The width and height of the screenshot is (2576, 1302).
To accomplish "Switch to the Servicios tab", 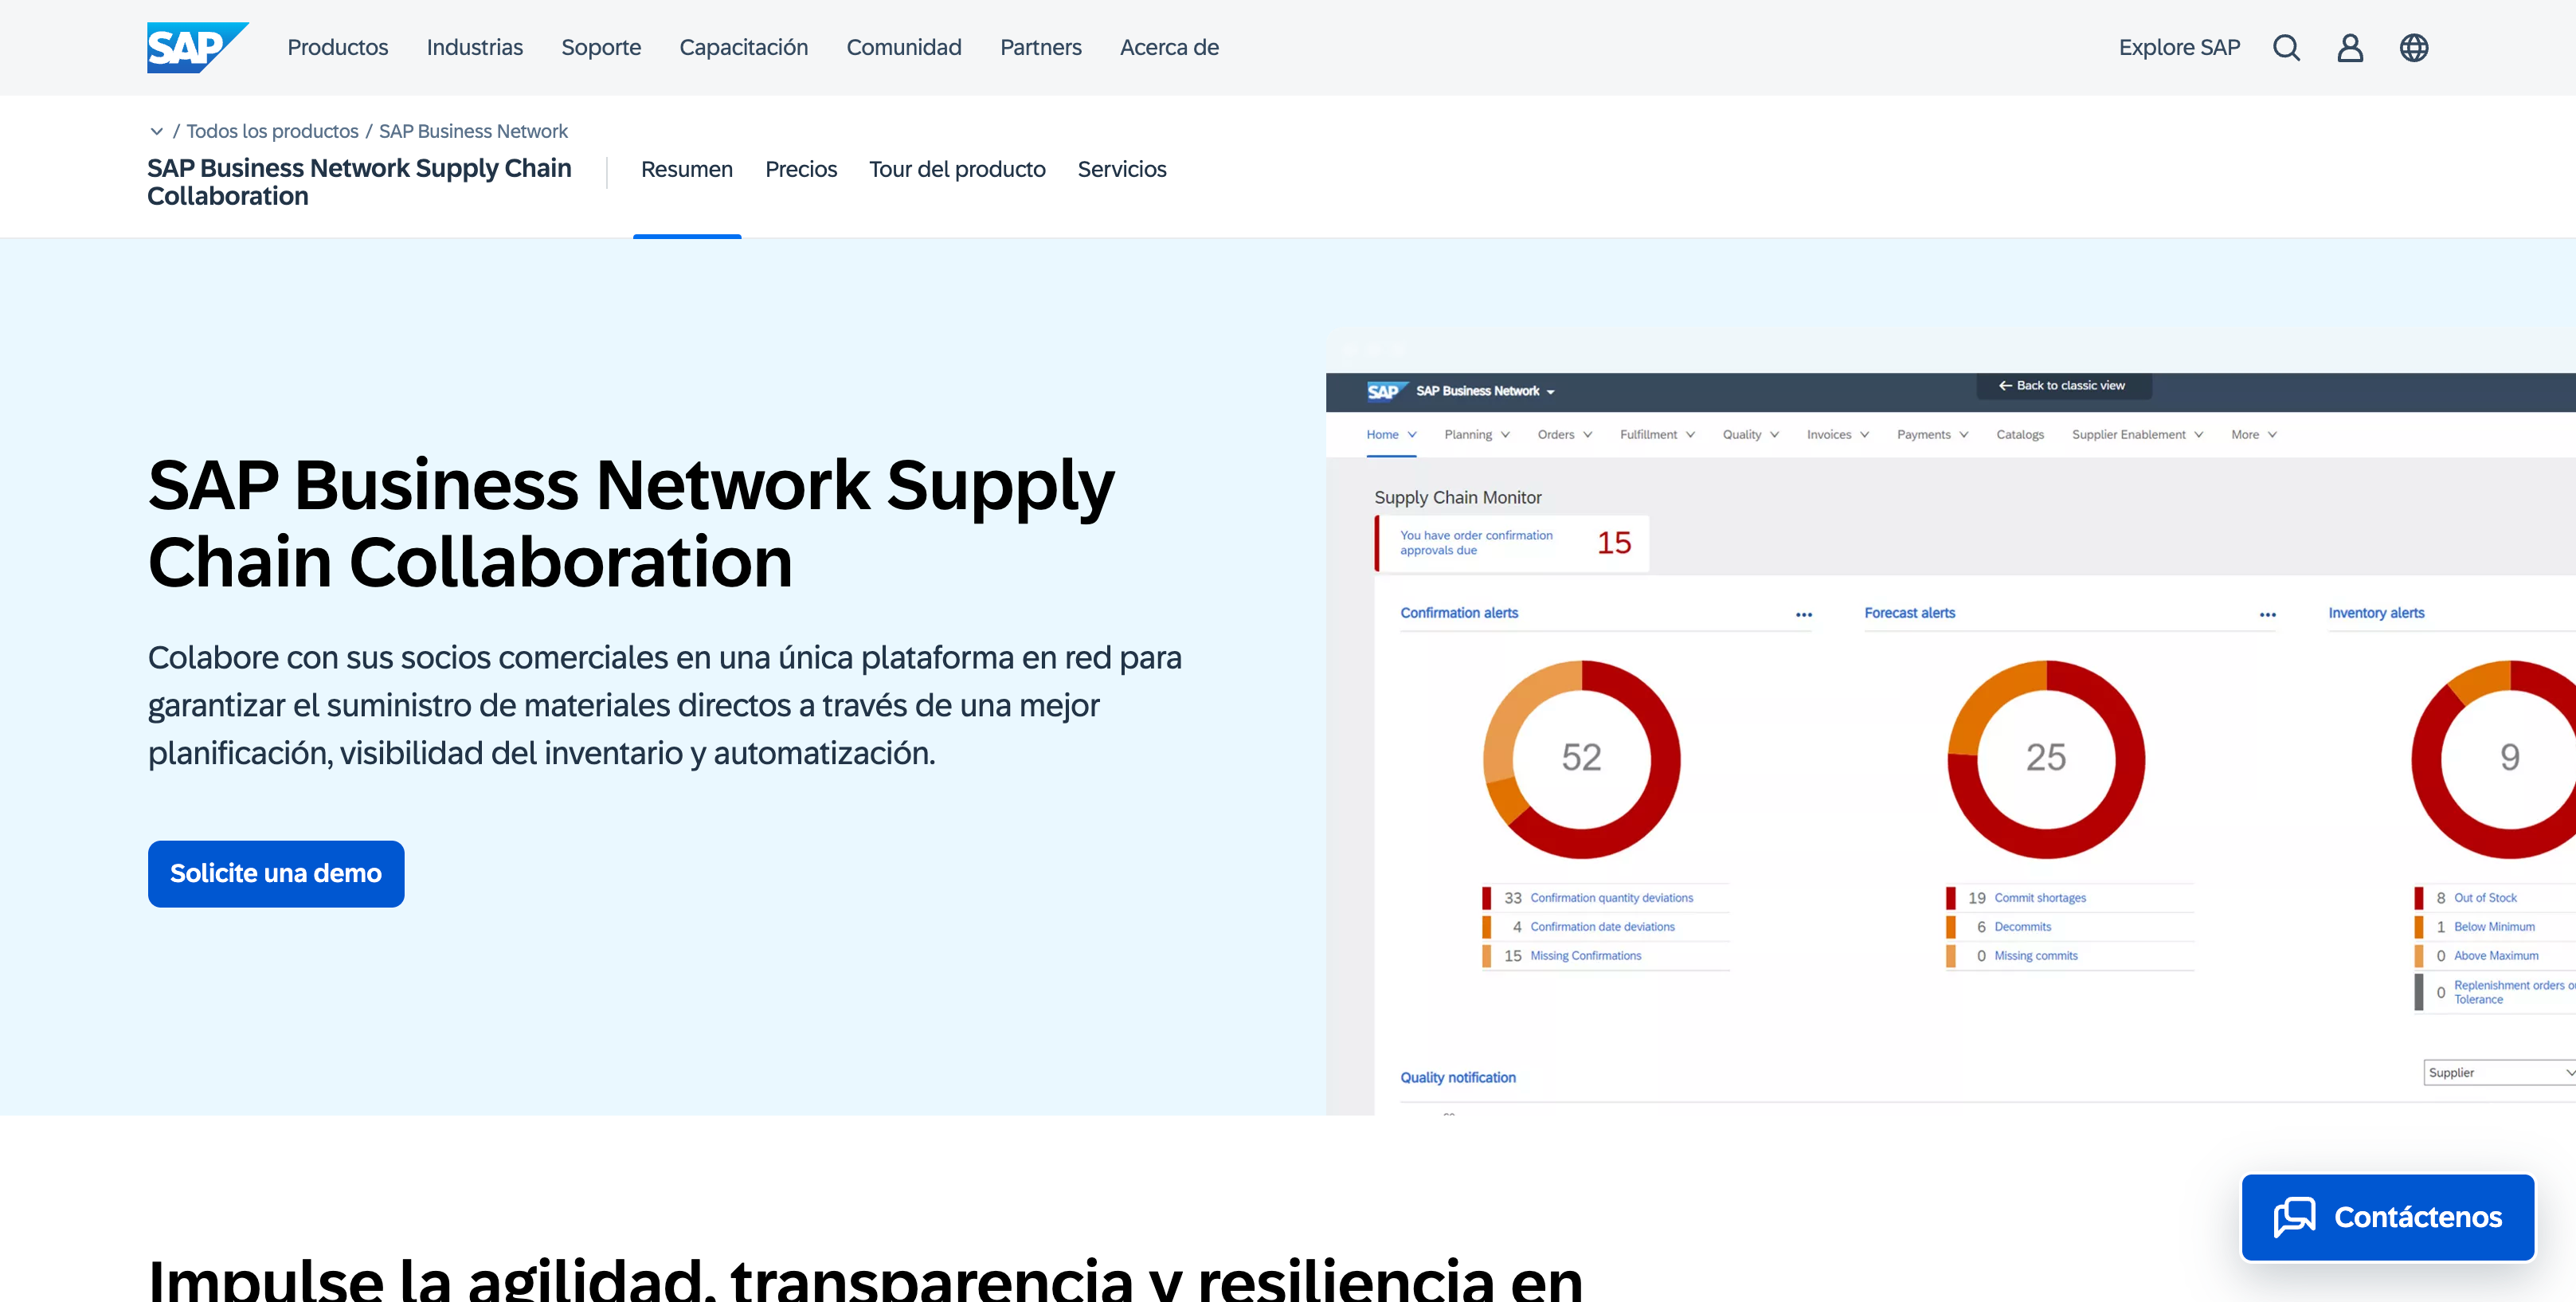I will click(x=1122, y=169).
